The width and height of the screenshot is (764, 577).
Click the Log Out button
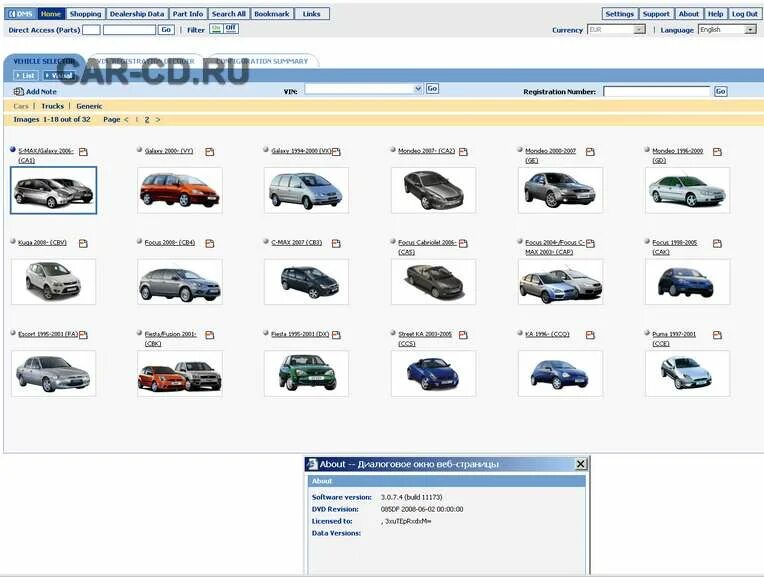745,14
